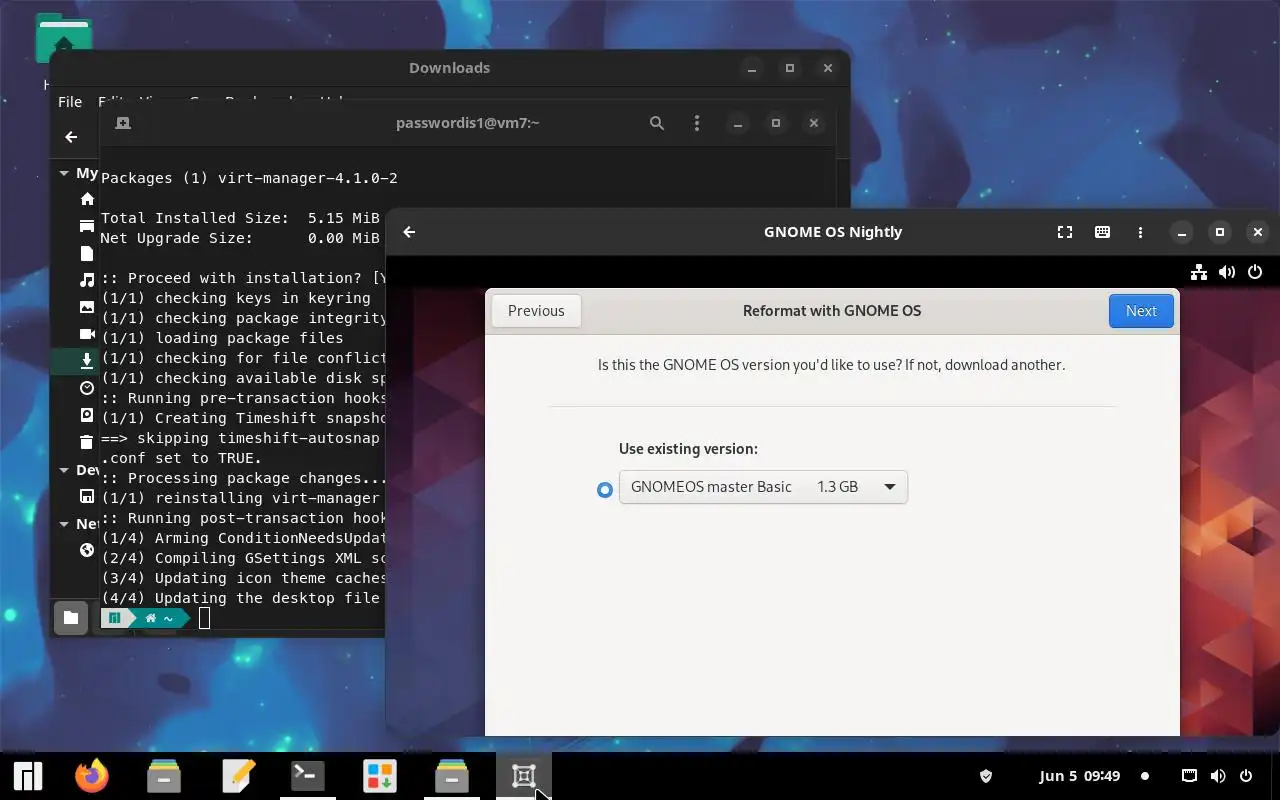The image size is (1280, 800).
Task: Open the search in the terminal window
Action: tap(657, 123)
